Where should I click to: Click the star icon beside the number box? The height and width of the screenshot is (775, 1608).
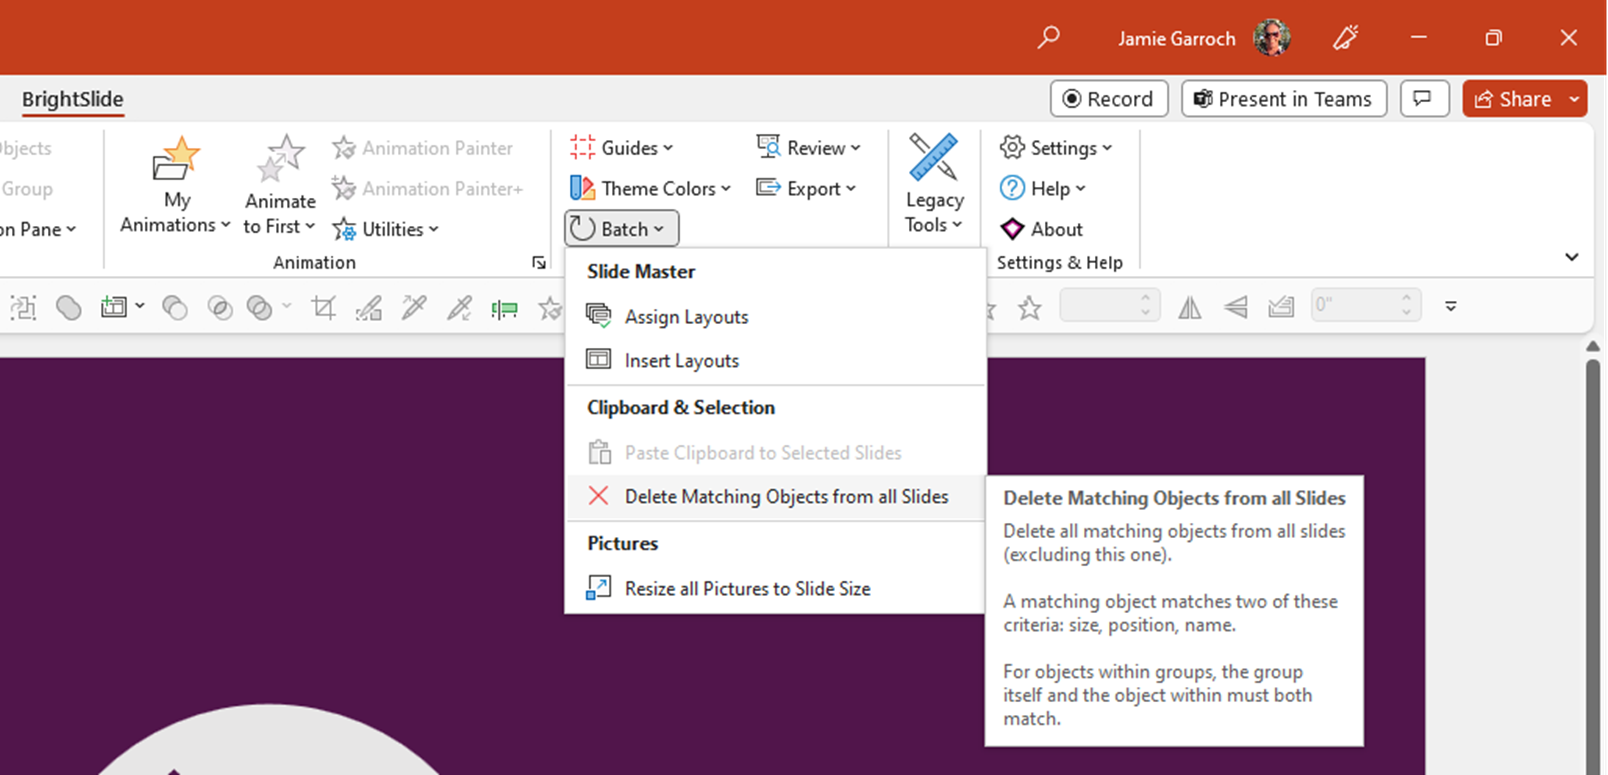coord(1029,307)
